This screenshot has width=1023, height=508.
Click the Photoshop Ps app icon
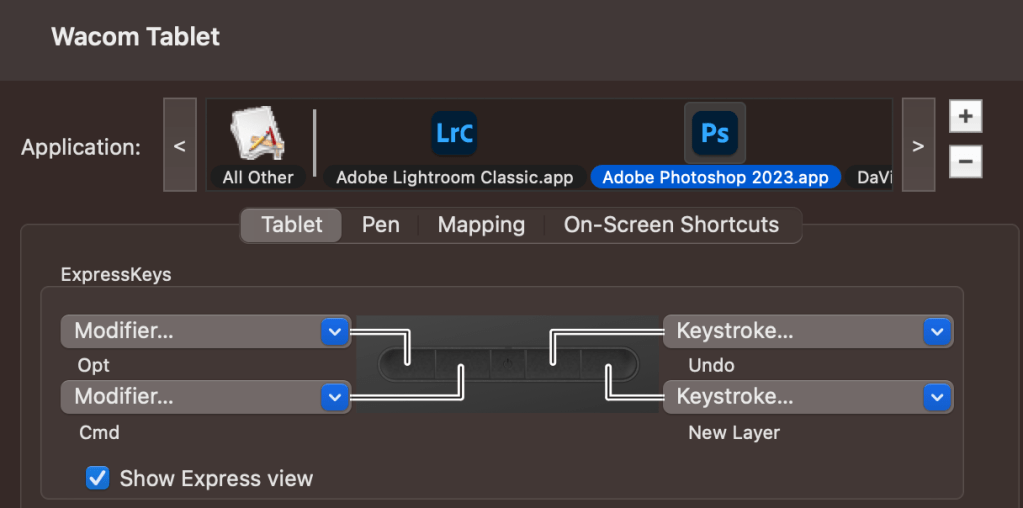714,133
